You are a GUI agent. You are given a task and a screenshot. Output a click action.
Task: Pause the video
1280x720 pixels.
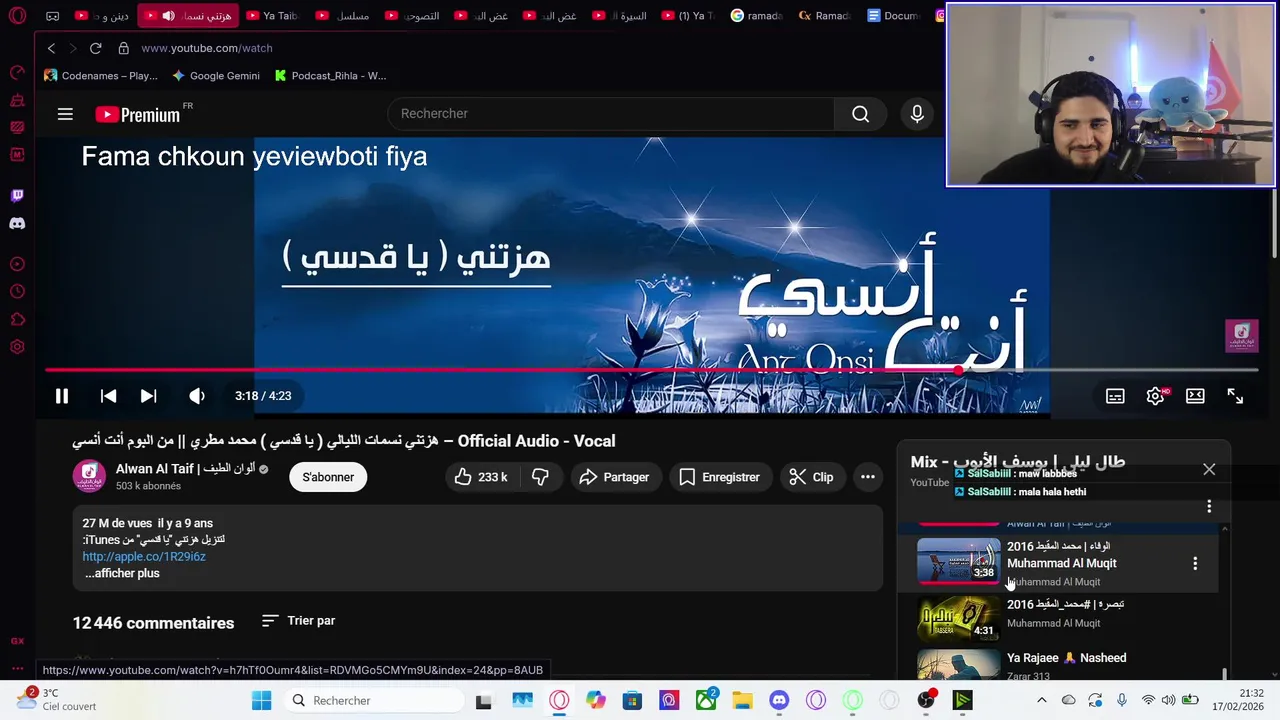click(x=62, y=396)
